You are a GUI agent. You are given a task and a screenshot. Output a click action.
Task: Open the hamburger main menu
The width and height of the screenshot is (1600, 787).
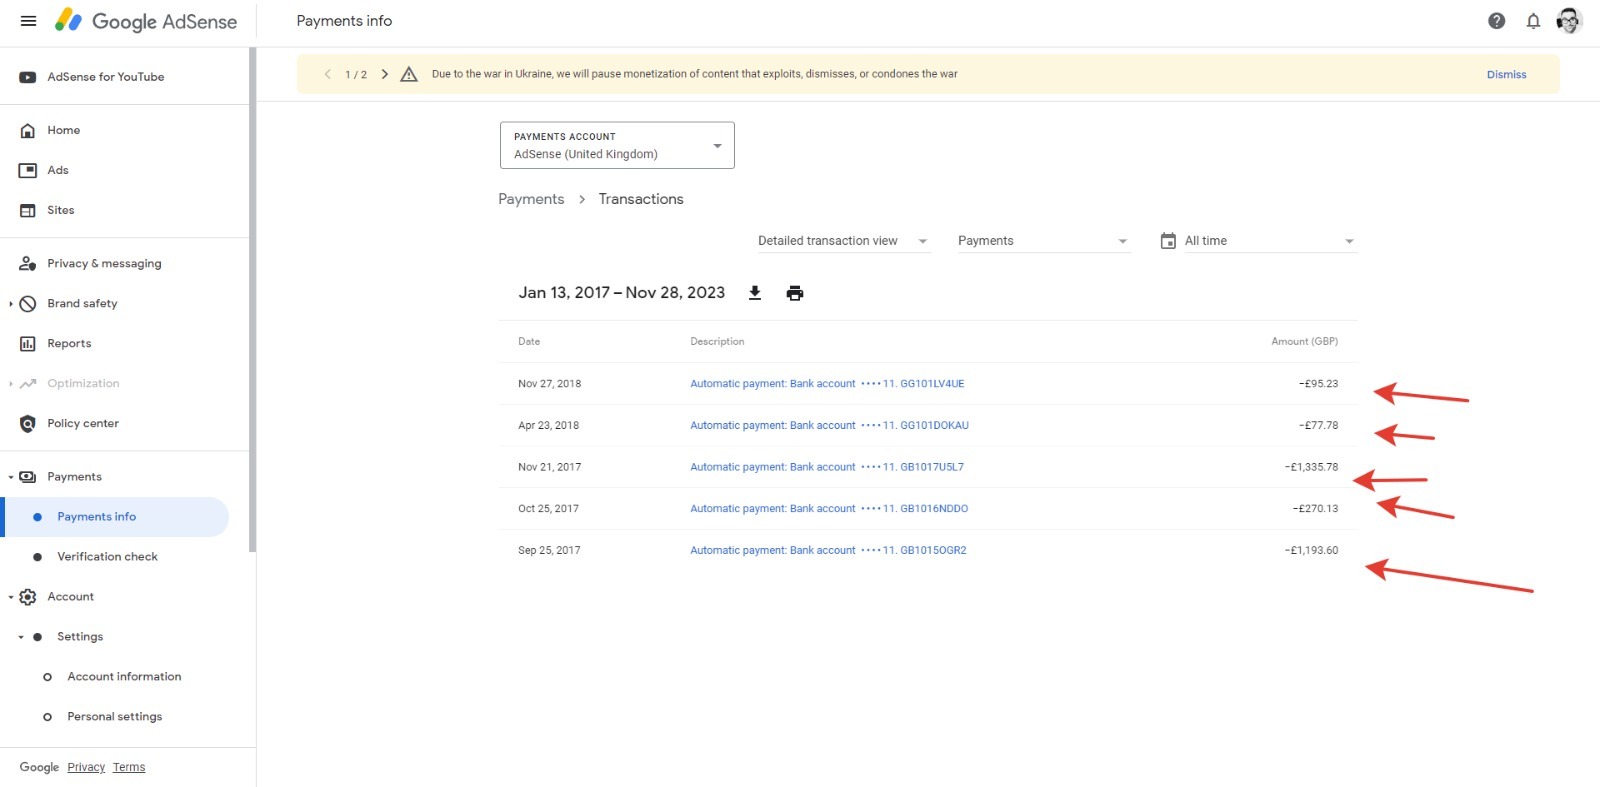click(28, 21)
